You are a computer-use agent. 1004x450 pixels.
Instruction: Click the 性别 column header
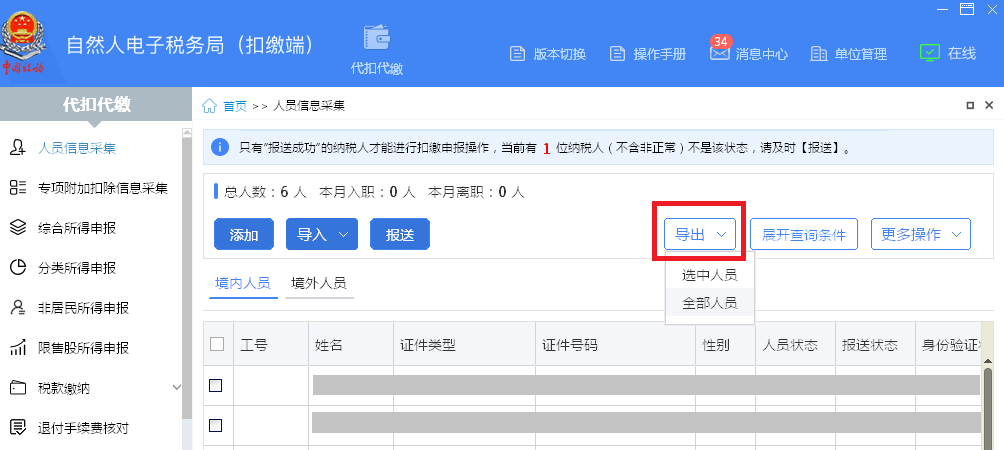[725, 344]
